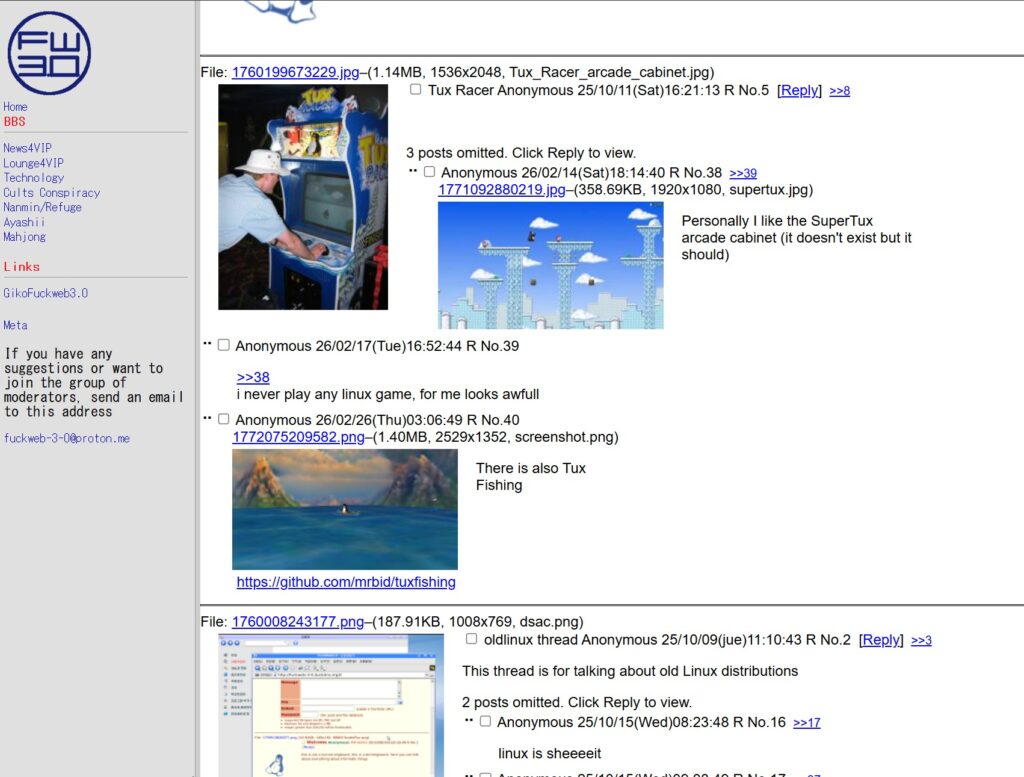Open the tuxfishing GitHub link

click(346, 582)
